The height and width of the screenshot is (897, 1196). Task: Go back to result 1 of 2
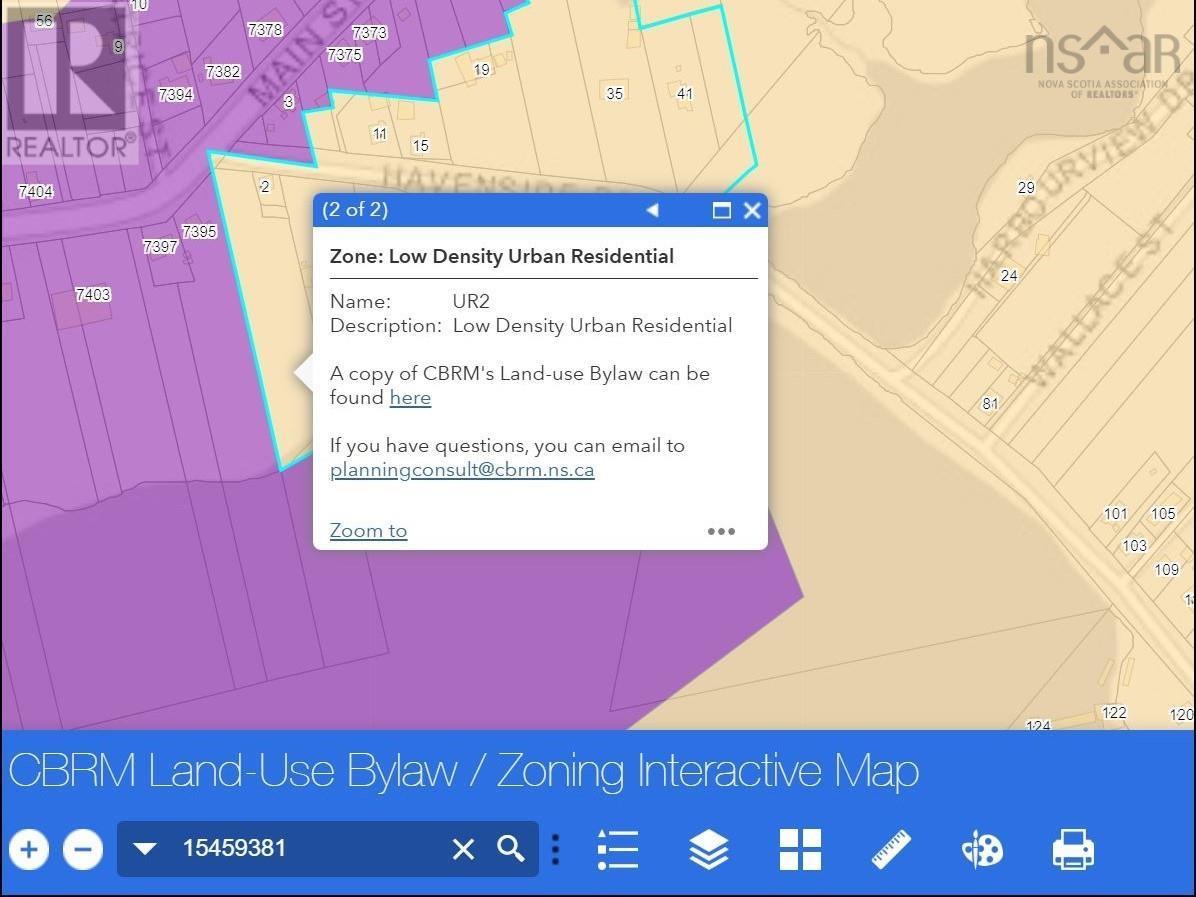coord(652,210)
